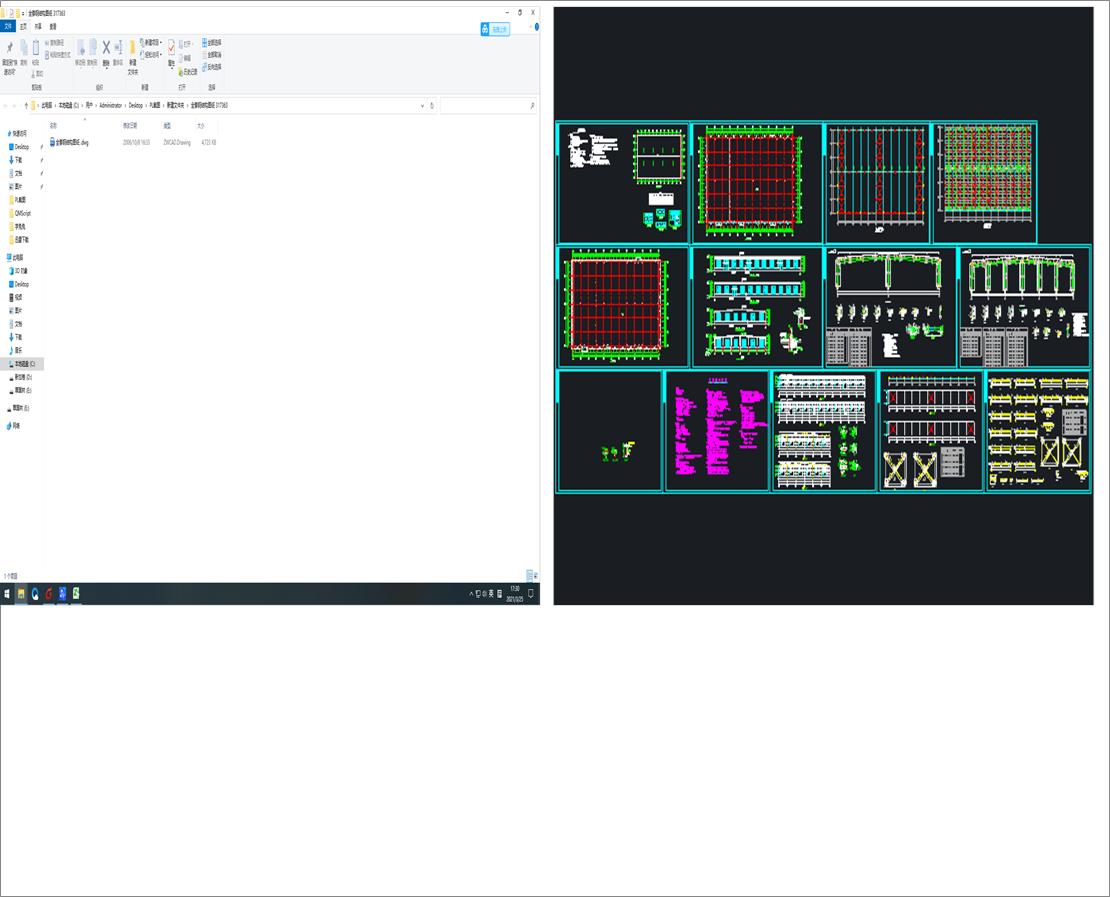Click the red X Delete icon
The width and height of the screenshot is (1110, 897).
[x=106, y=47]
